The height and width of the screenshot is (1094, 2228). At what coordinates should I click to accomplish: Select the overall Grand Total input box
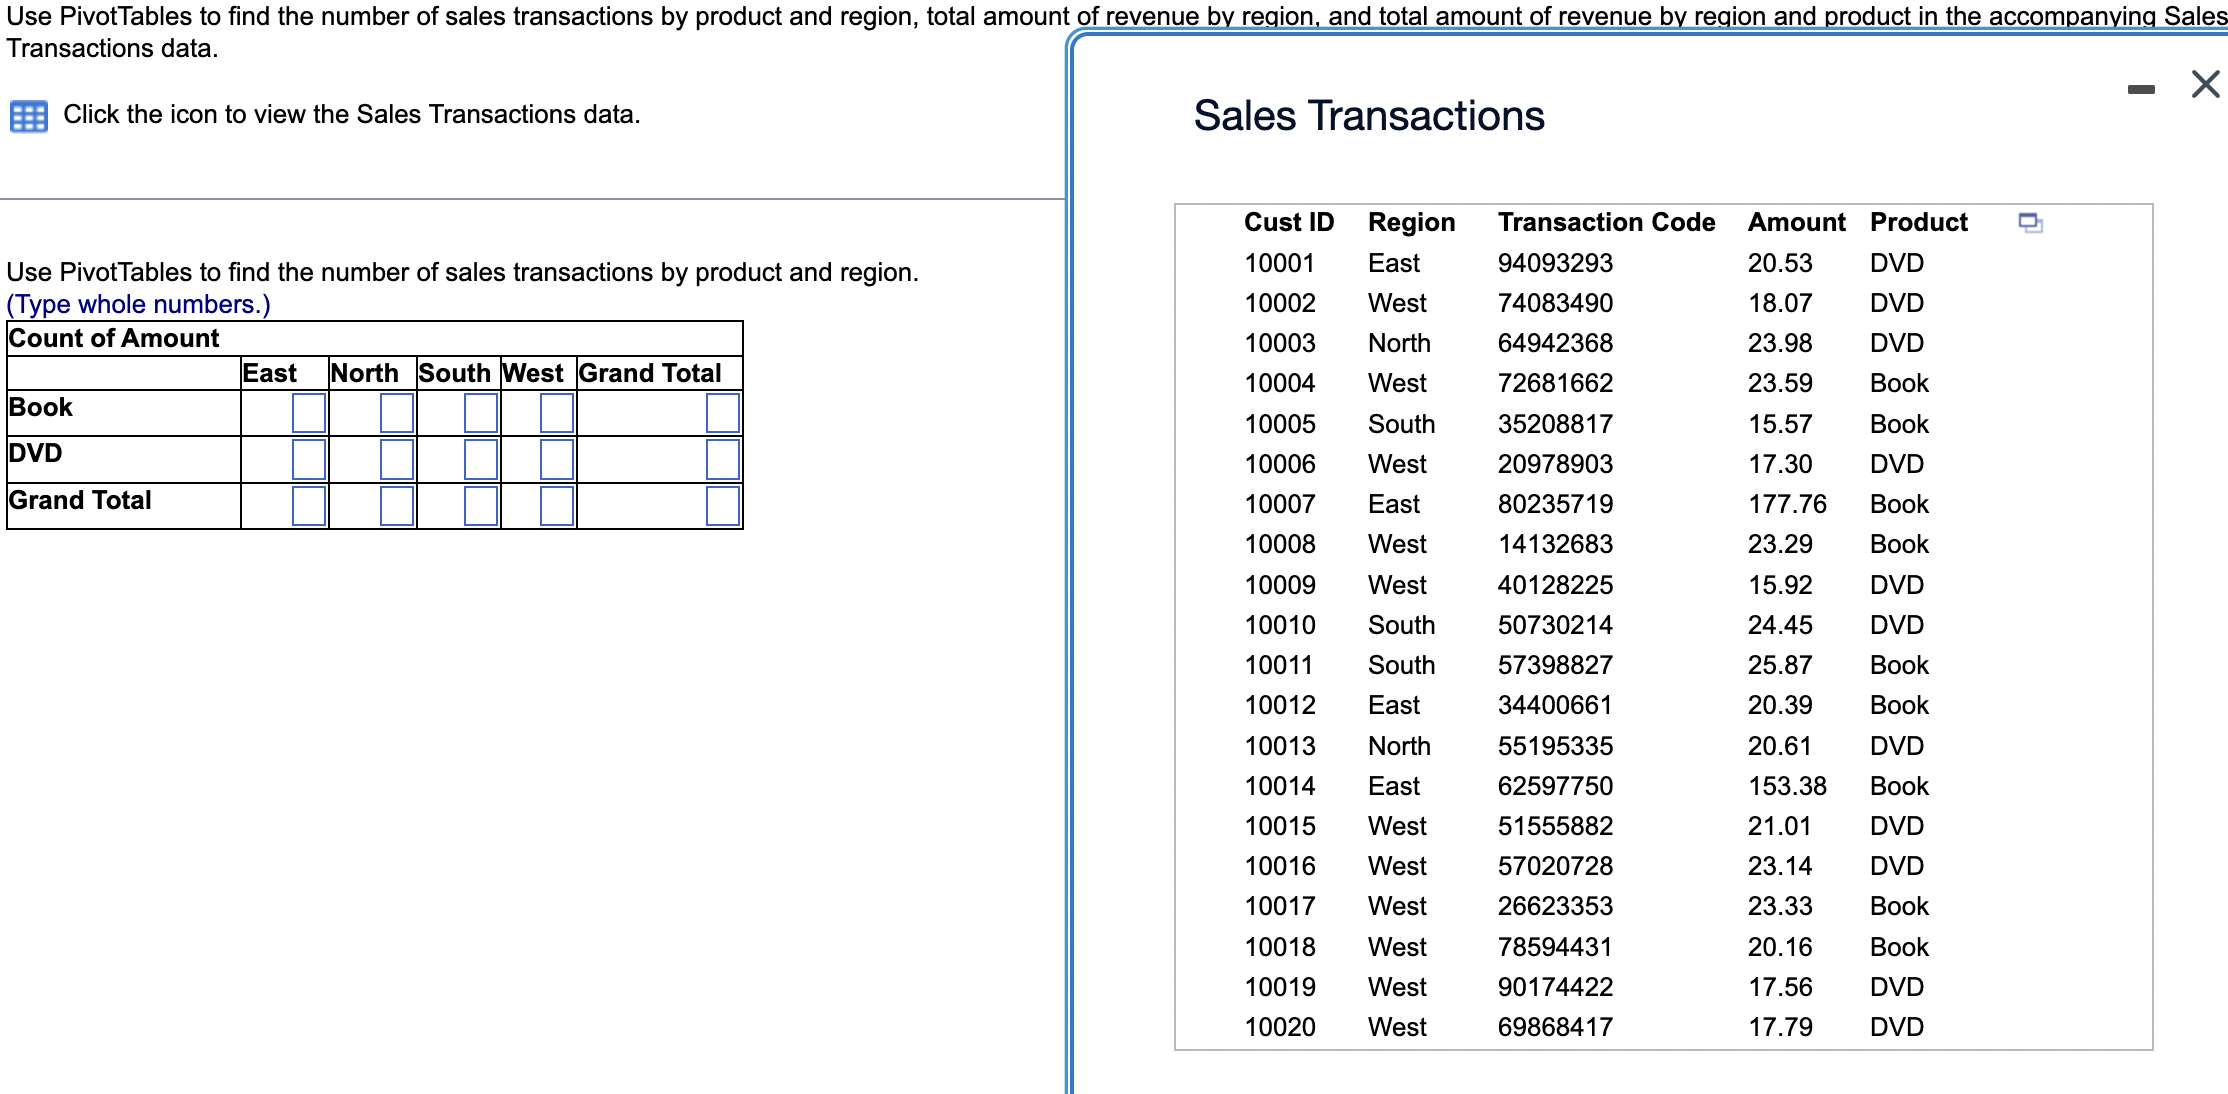coord(722,507)
